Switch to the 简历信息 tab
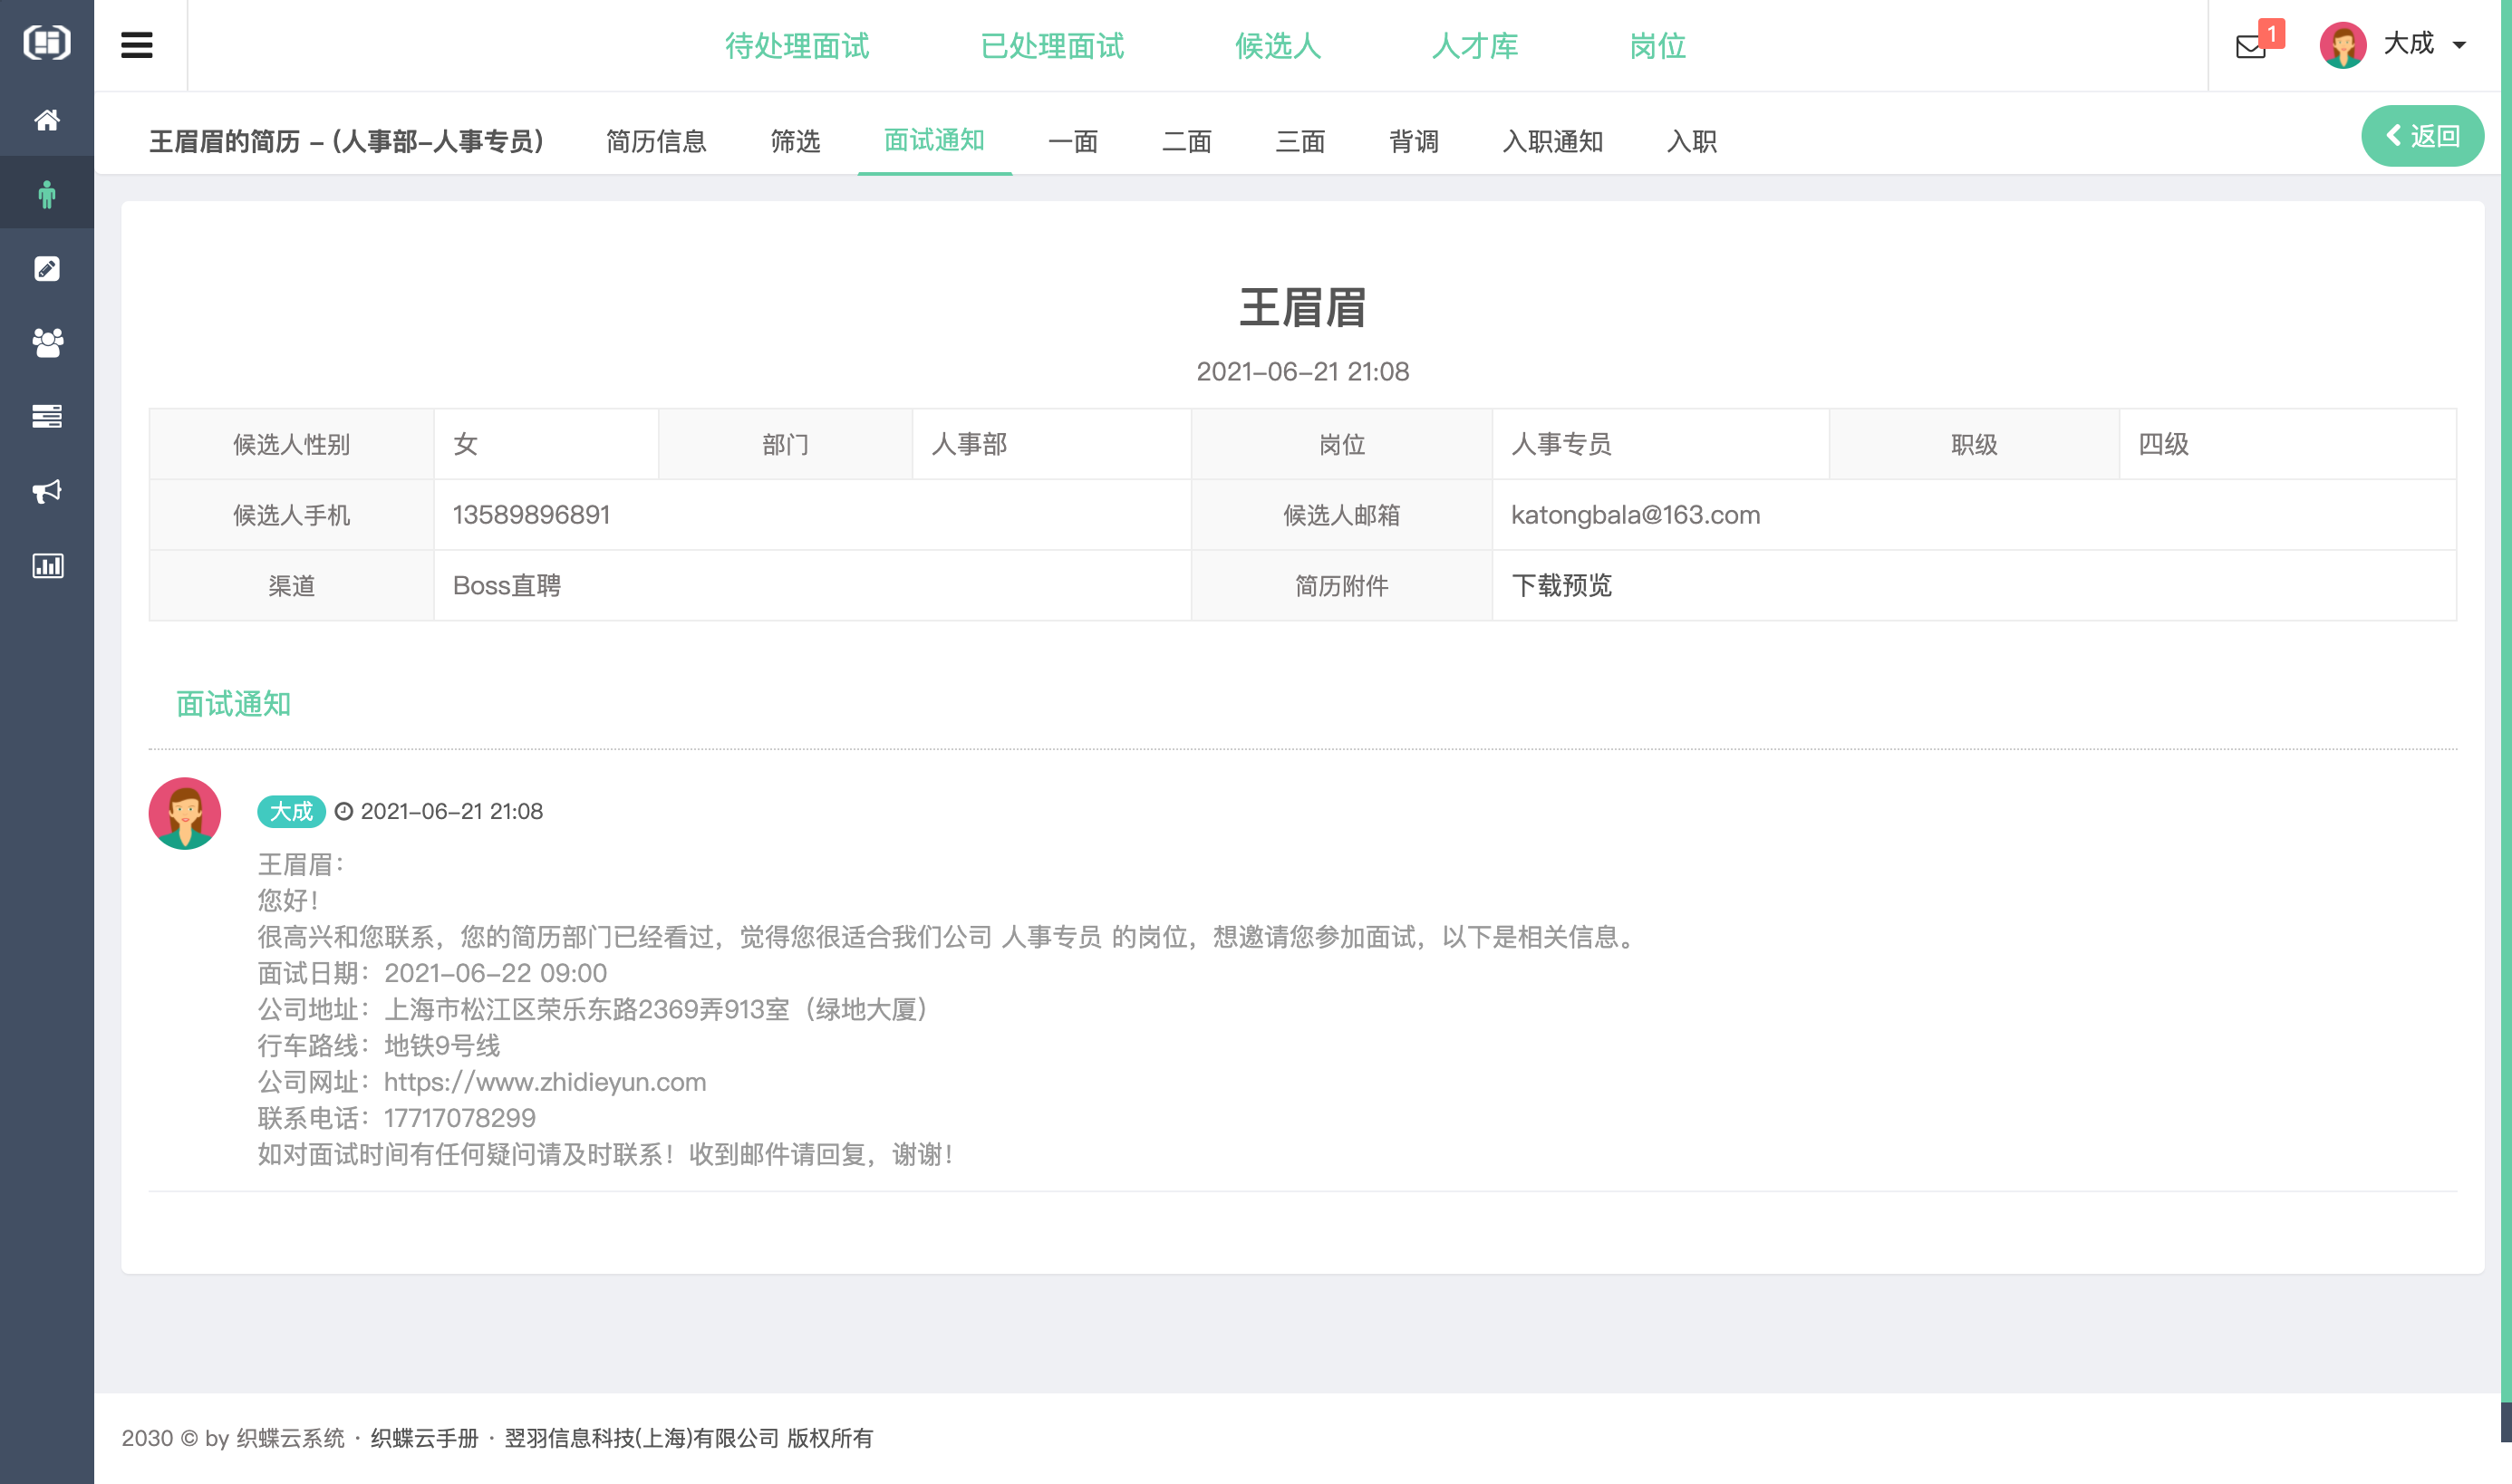Screen dimensions: 2512x1484 click(x=656, y=142)
